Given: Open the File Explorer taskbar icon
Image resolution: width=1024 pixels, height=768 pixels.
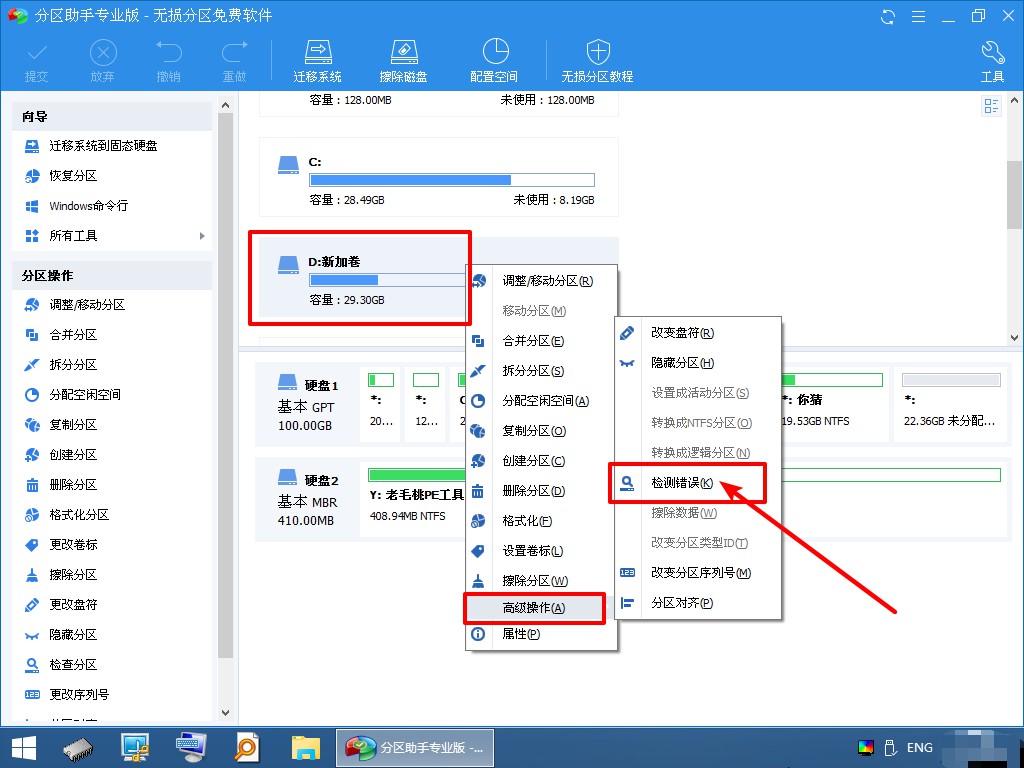Looking at the screenshot, I should (306, 747).
